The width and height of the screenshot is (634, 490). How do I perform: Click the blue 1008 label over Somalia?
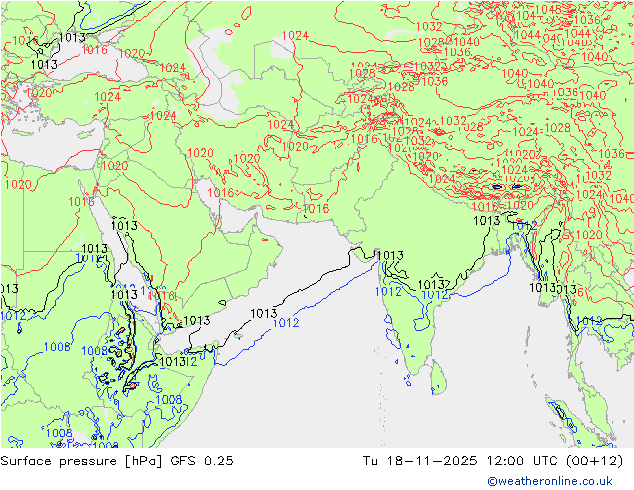coord(169,399)
